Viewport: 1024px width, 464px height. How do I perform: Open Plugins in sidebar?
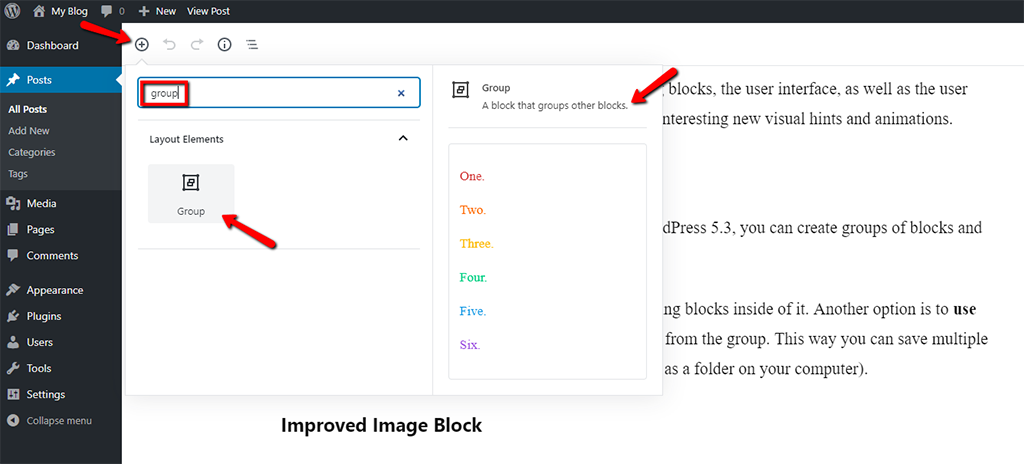click(x=61, y=316)
